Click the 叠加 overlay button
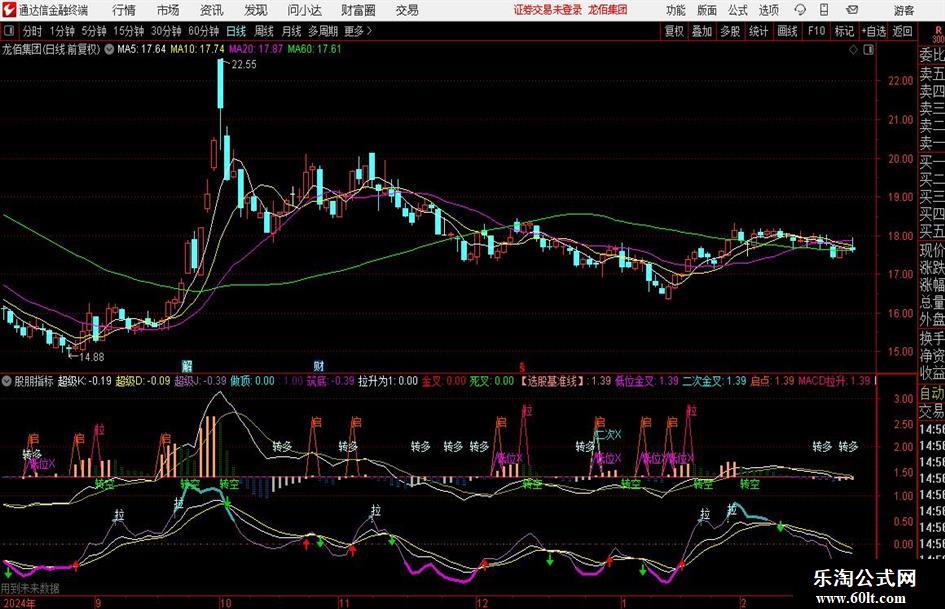Viewport: 945px width, 609px height. click(702, 31)
